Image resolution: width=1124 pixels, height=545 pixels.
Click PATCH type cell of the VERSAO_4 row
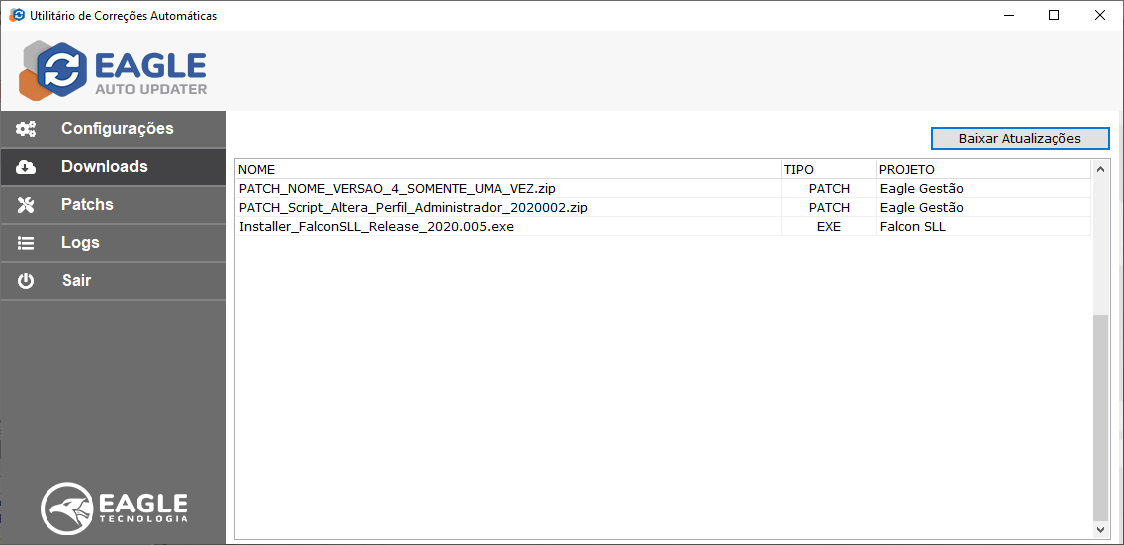[829, 189]
